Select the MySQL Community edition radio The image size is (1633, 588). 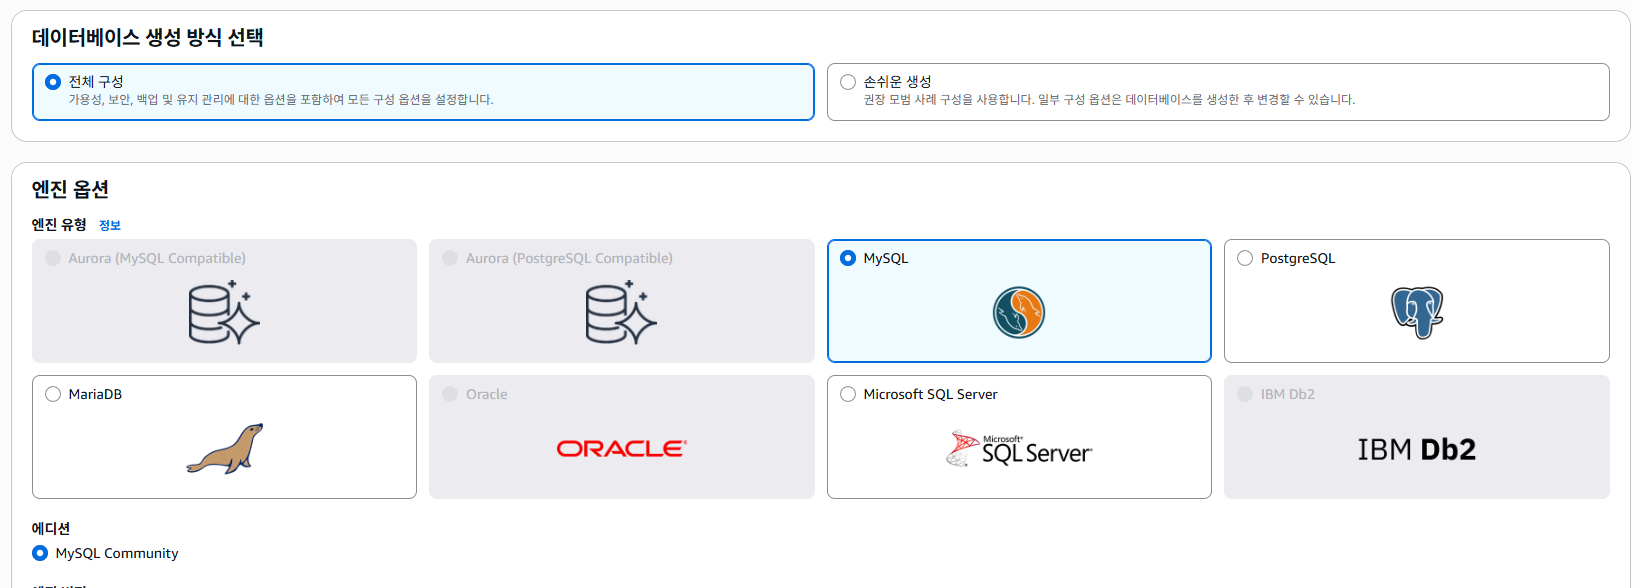point(40,553)
